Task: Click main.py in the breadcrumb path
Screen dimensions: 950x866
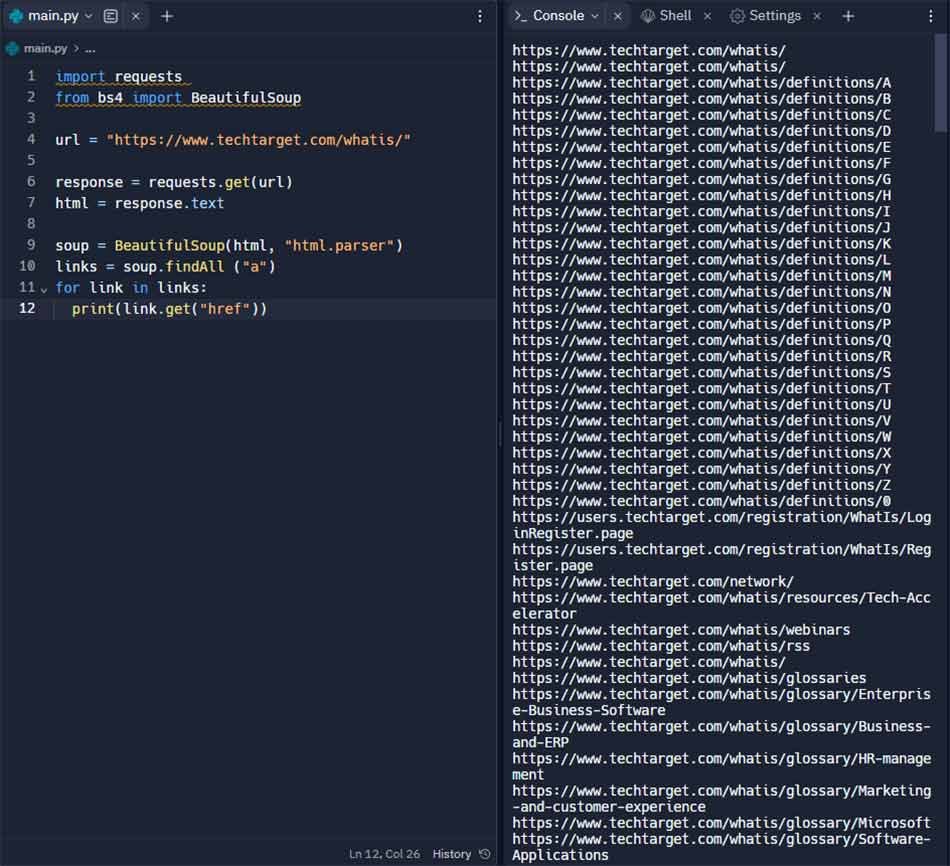Action: 43,48
